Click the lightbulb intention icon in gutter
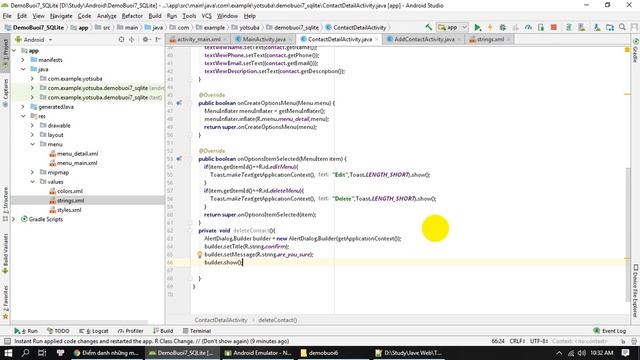This screenshot has height=360, width=640. tap(200, 255)
